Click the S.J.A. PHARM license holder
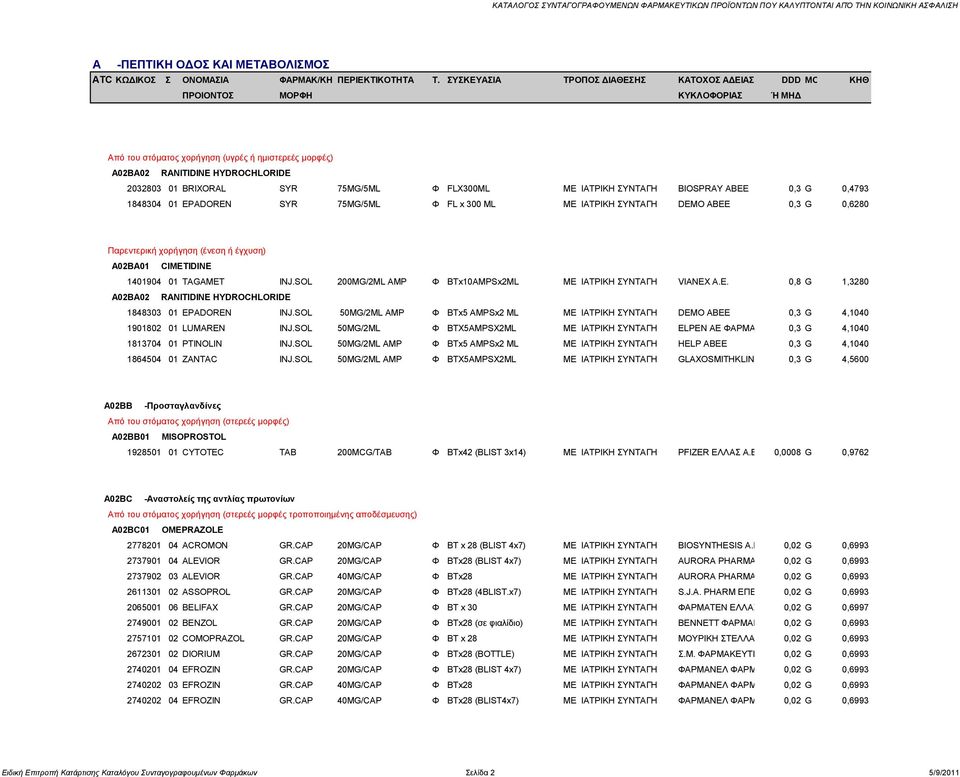The image size is (960, 777). (716, 592)
